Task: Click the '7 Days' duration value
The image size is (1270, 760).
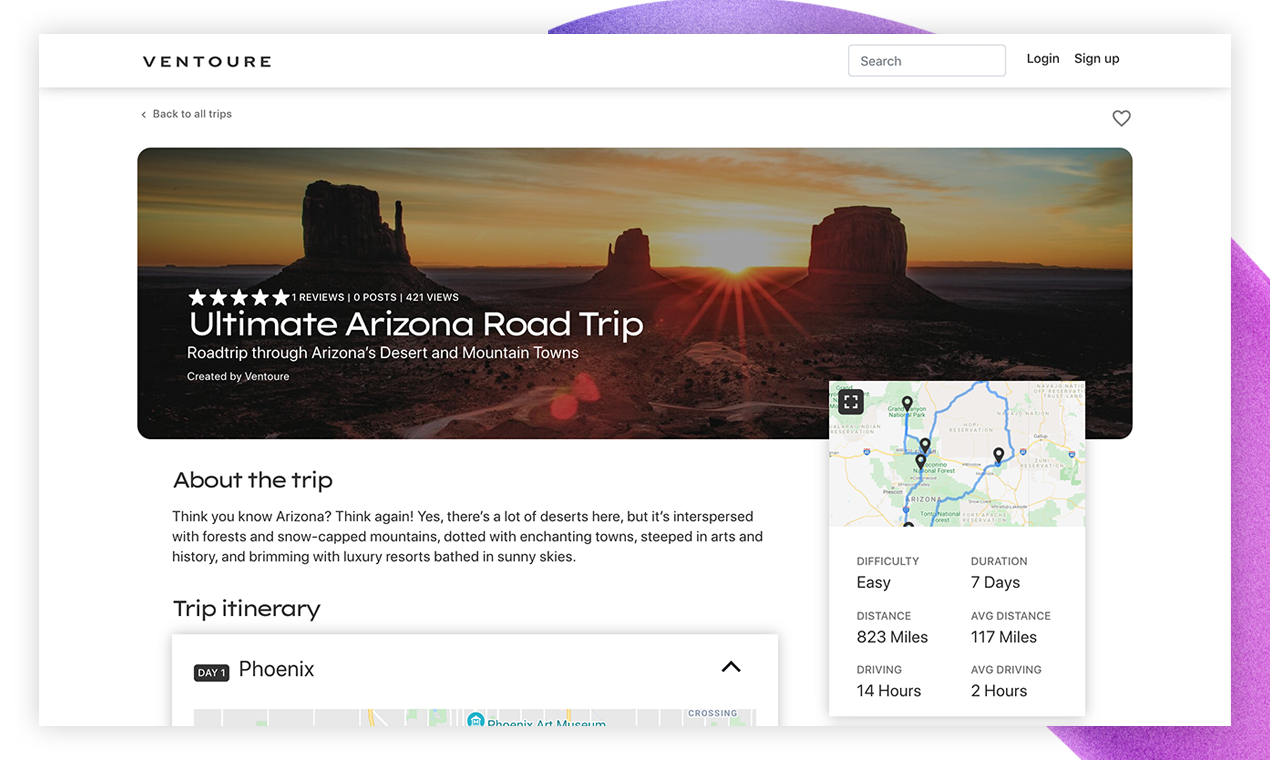Action: coord(996,583)
